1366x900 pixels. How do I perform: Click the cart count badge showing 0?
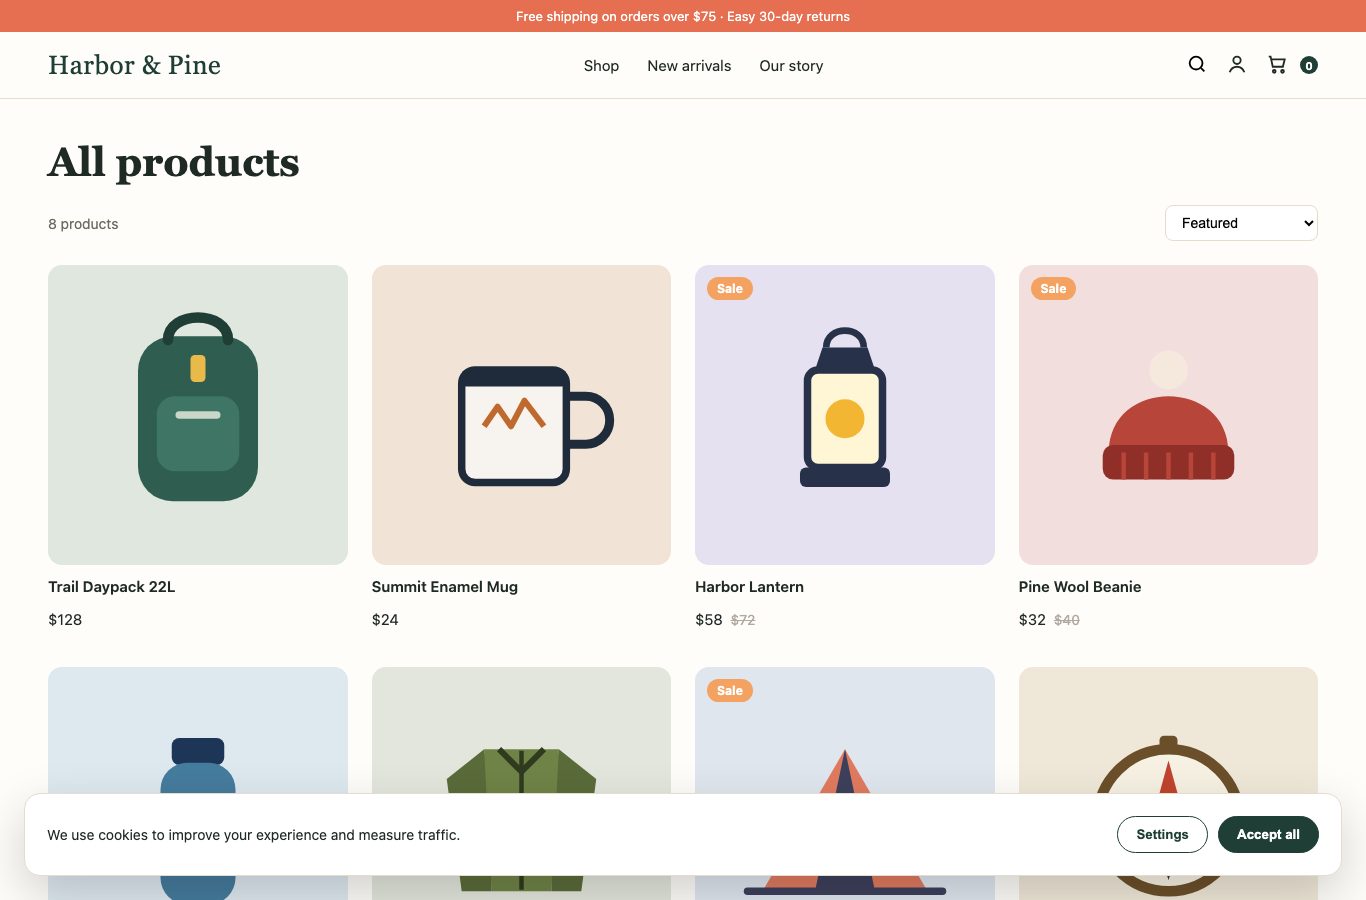[x=1308, y=66]
